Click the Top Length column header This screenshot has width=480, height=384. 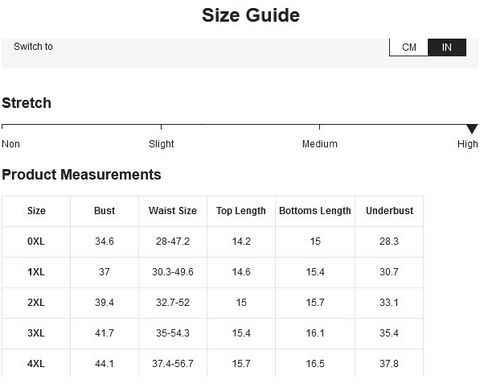tap(241, 211)
